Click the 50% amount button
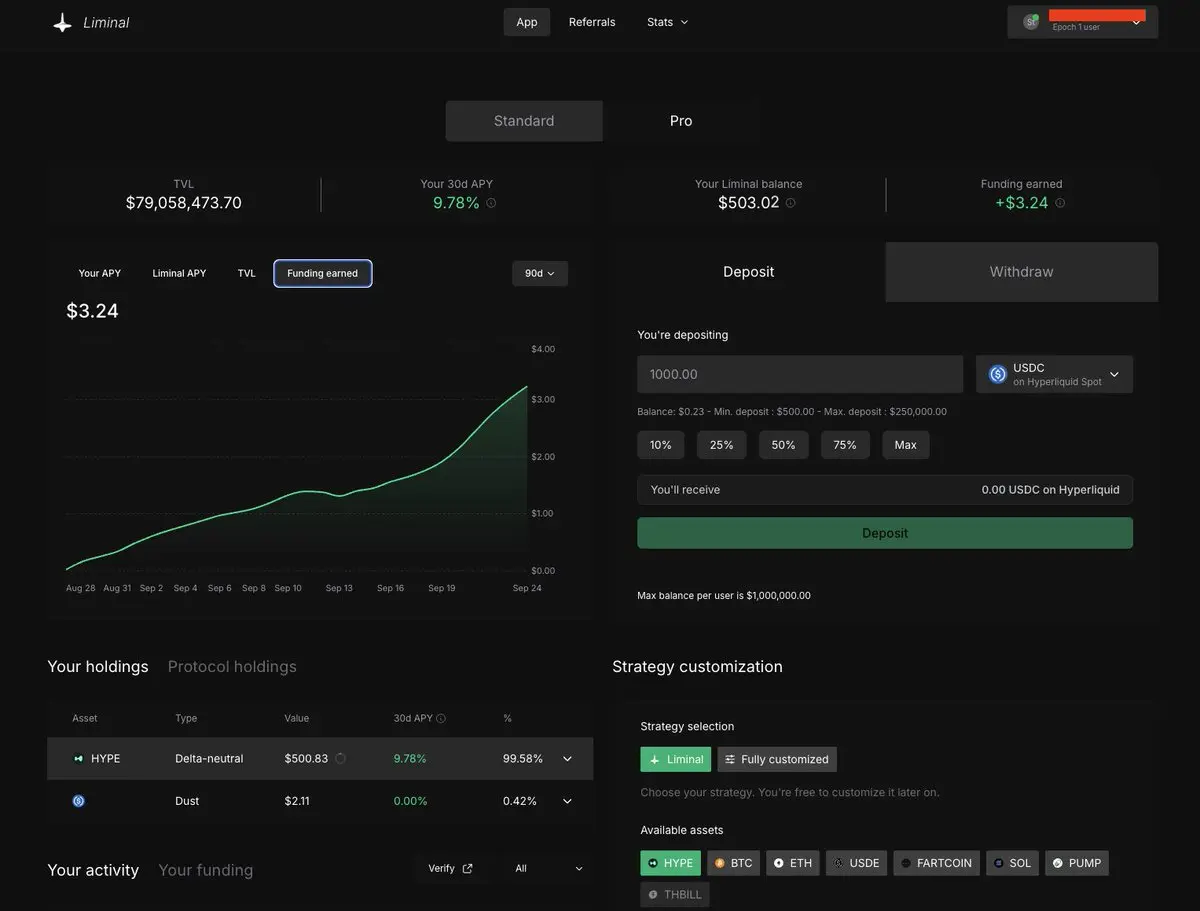The image size is (1200, 911). (784, 445)
